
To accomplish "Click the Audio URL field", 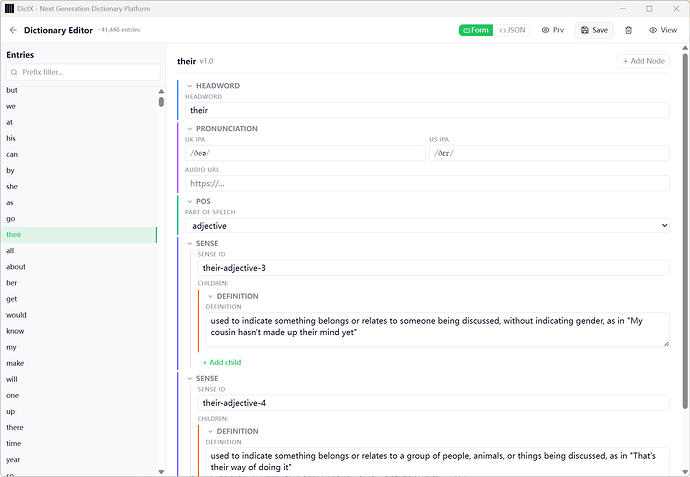I will 427,183.
